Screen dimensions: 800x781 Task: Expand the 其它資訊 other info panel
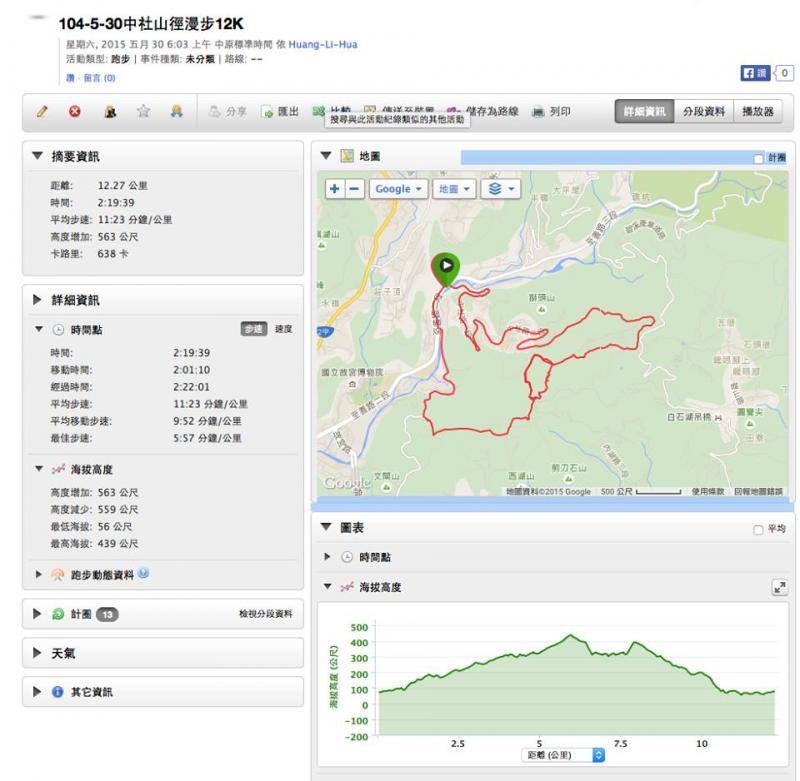[x=37, y=692]
